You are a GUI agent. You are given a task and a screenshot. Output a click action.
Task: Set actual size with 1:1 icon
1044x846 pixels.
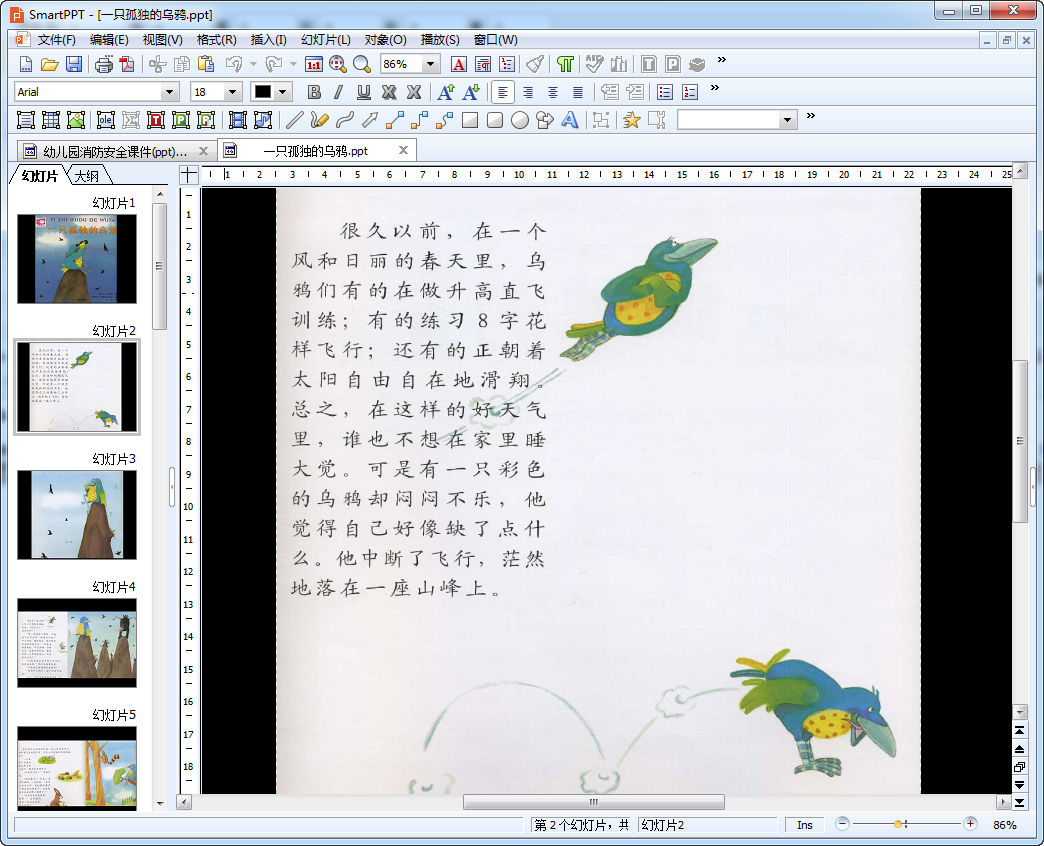[x=314, y=64]
